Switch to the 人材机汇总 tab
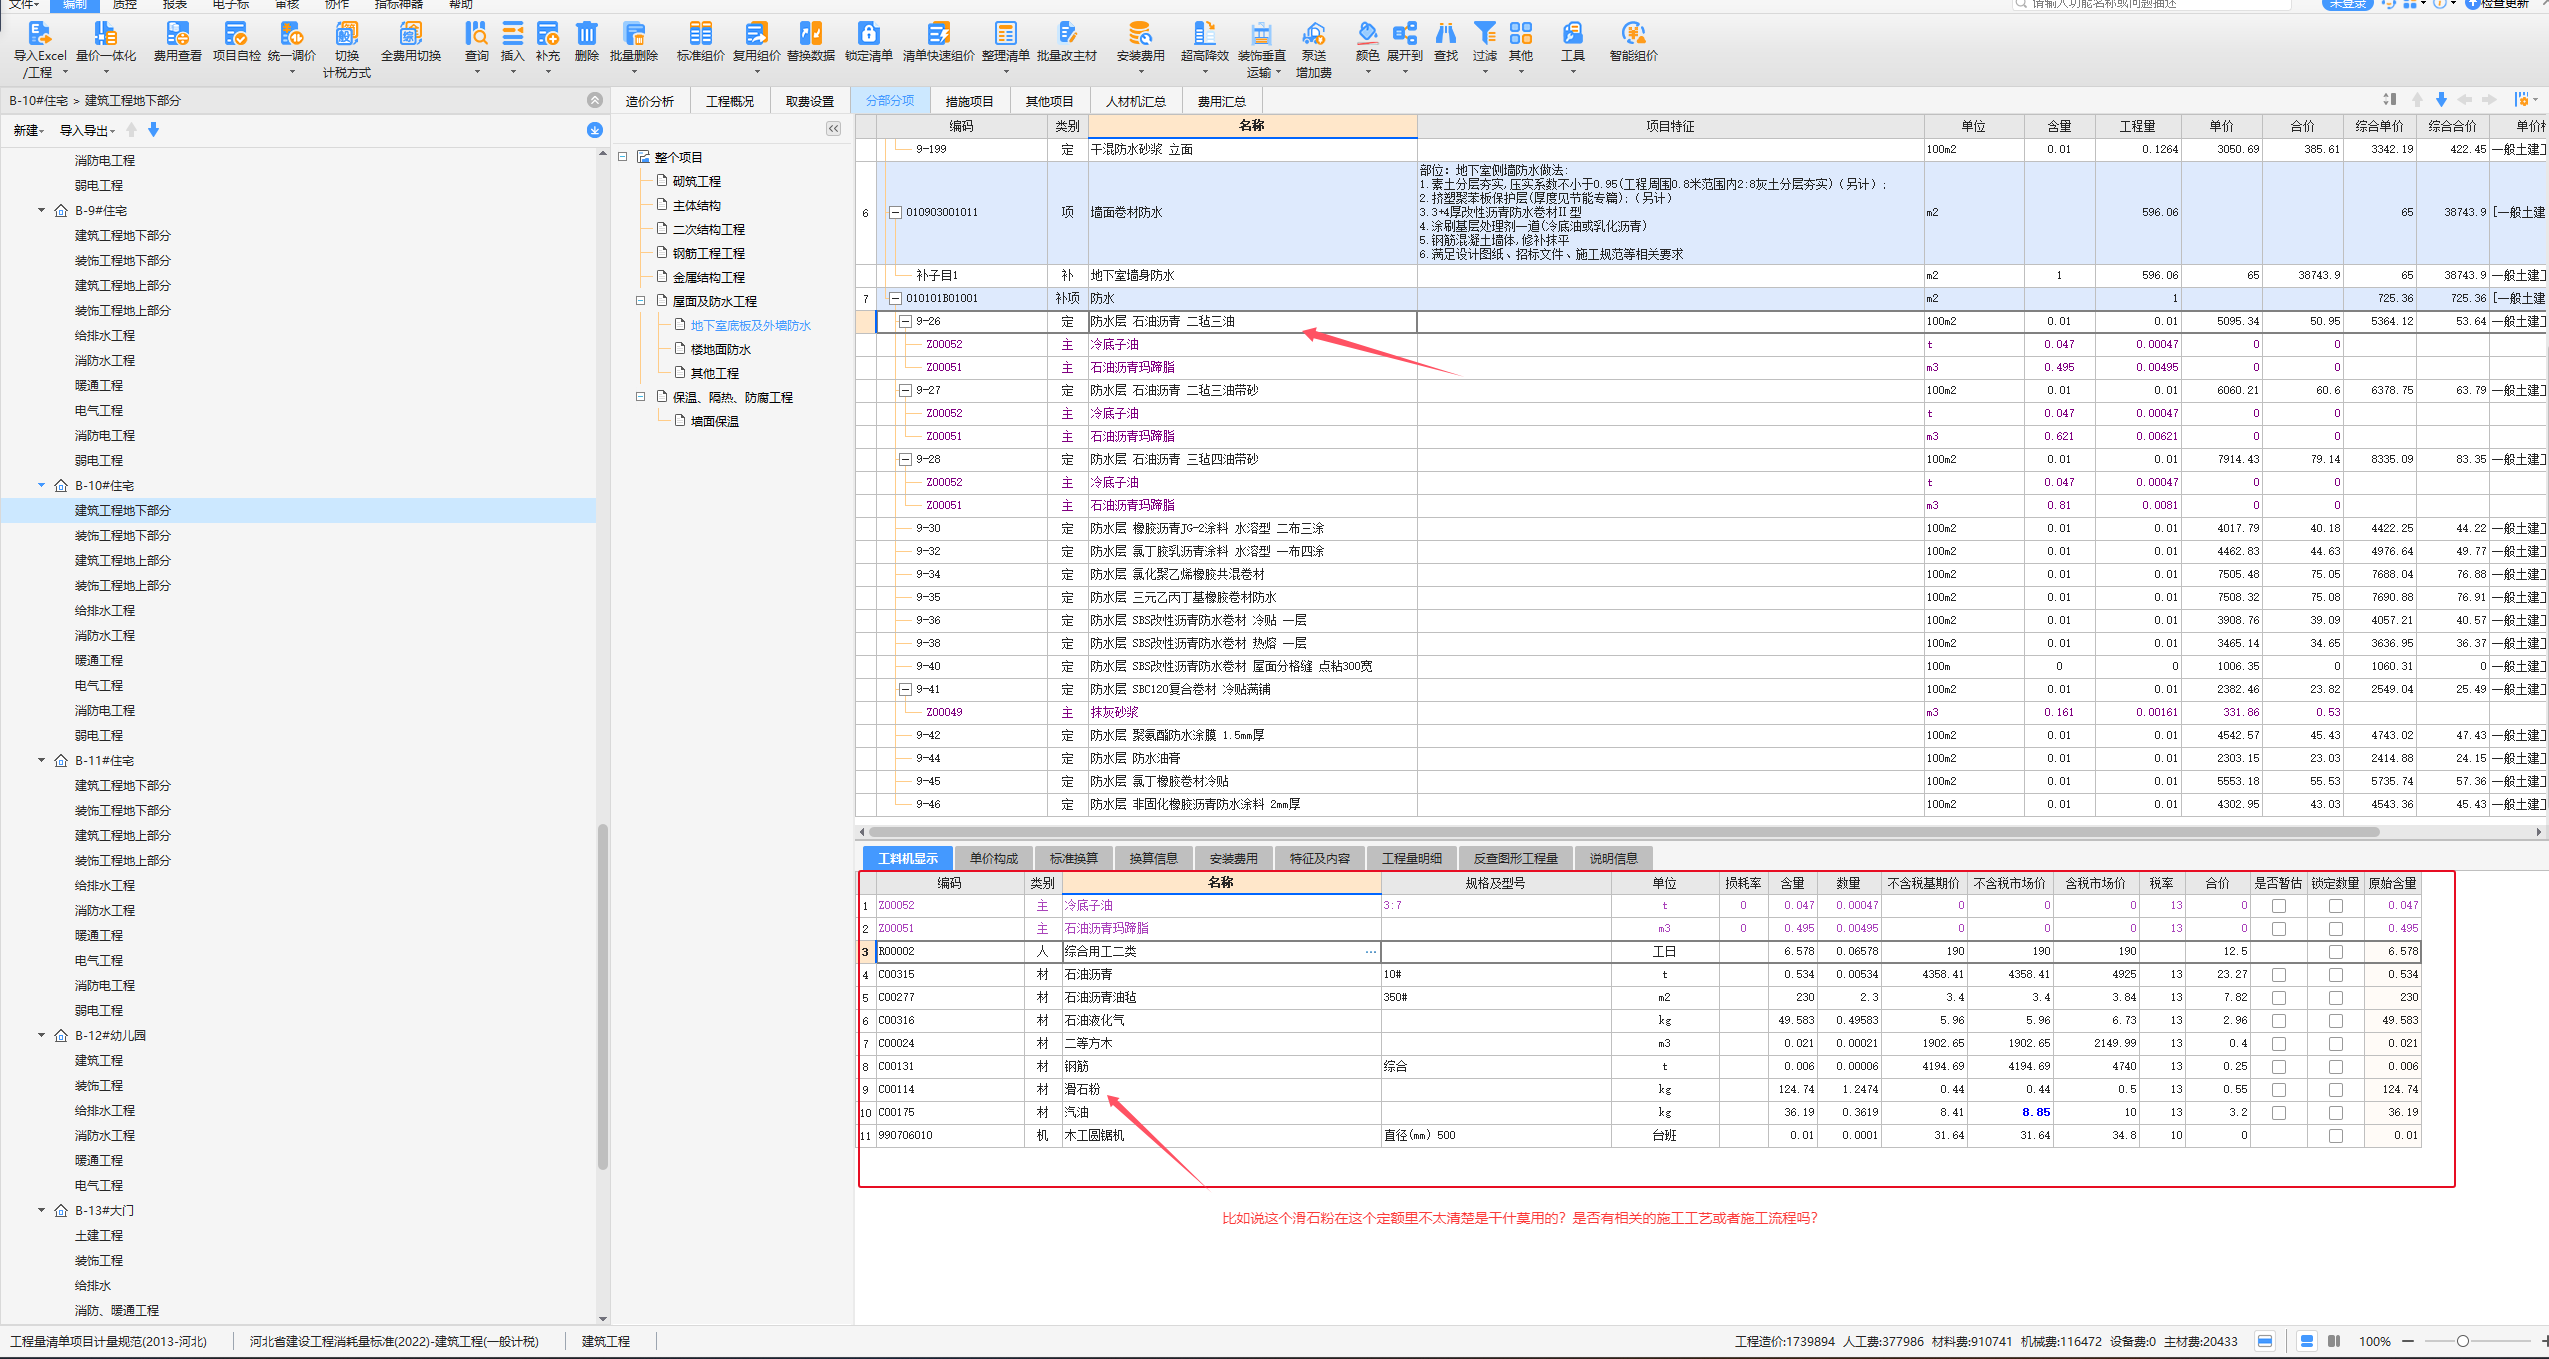Viewport: 2549px width, 1359px height. (1136, 101)
